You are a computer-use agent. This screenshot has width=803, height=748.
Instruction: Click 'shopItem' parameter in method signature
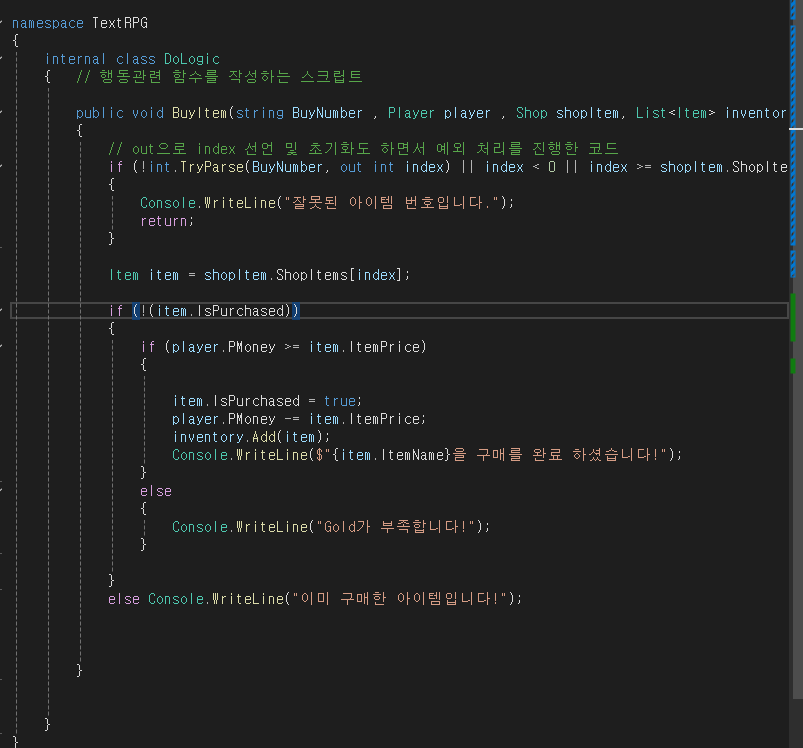(587, 113)
